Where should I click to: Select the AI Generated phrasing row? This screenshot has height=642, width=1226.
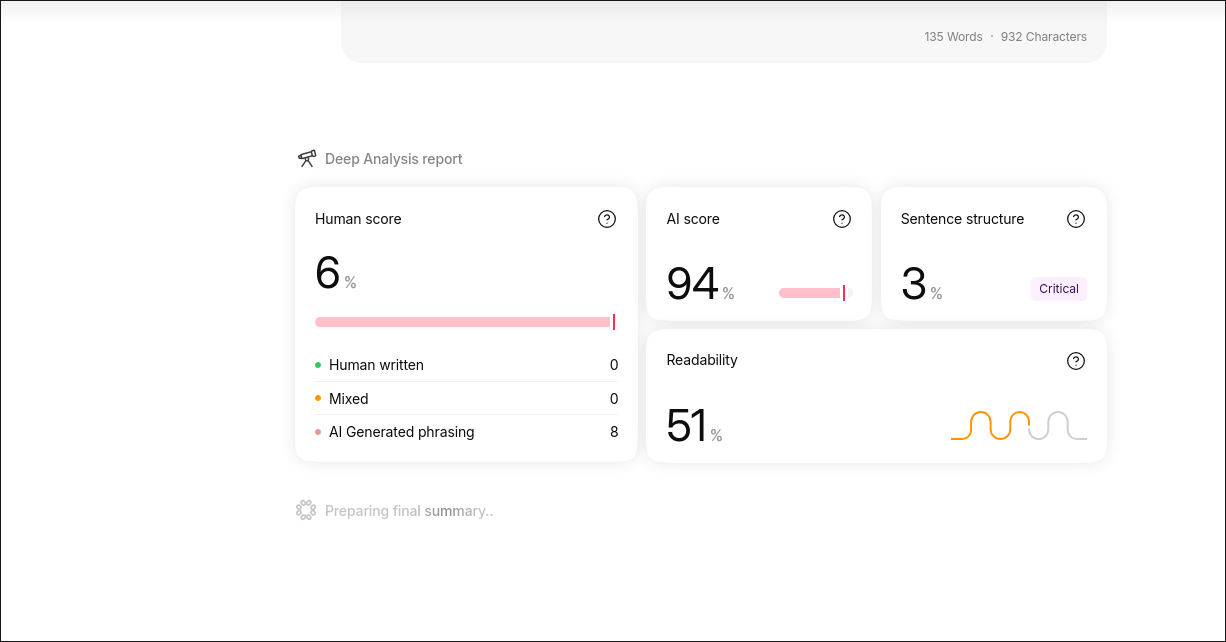pos(467,432)
